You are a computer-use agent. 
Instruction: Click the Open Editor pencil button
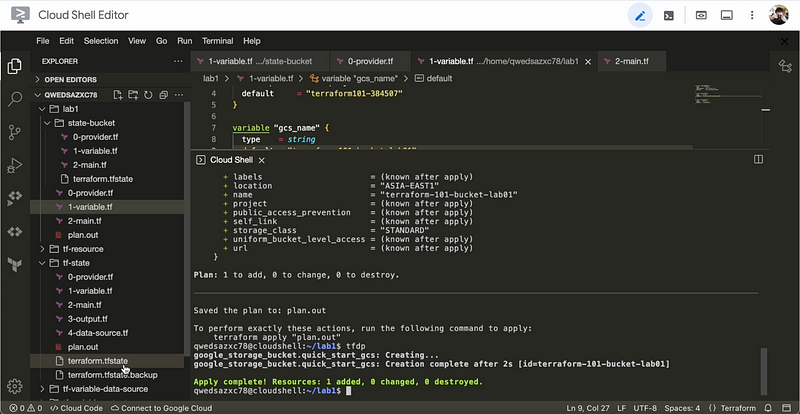tap(640, 15)
